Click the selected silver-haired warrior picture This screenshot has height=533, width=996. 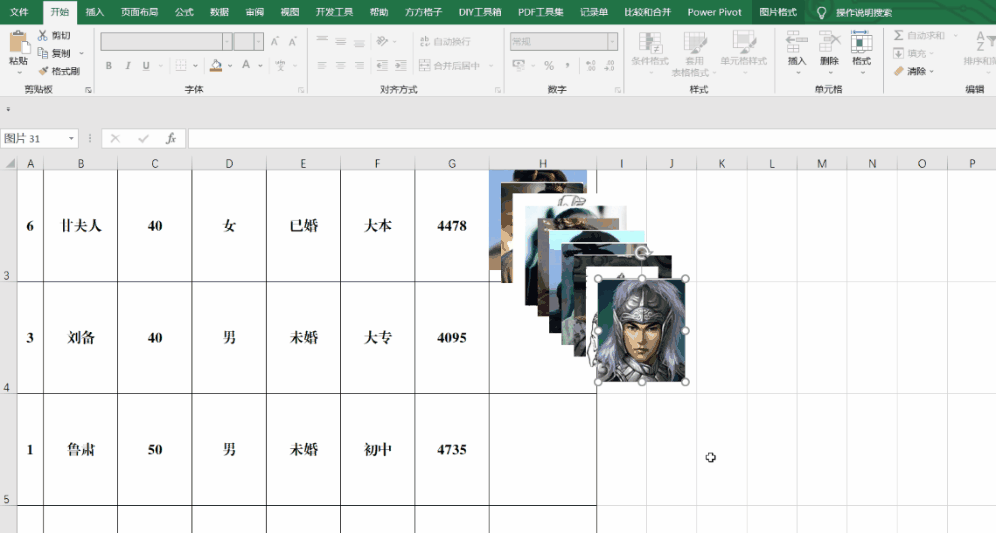(642, 330)
